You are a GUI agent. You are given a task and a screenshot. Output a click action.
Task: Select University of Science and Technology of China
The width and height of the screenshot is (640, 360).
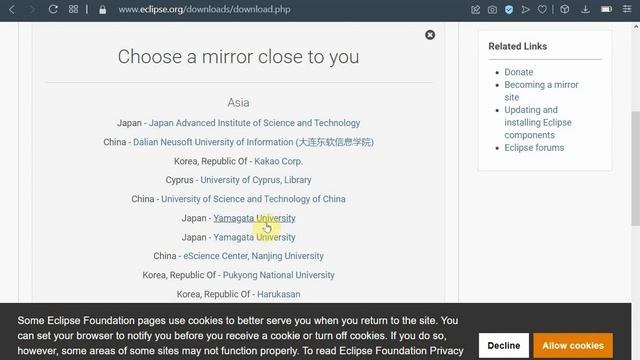253,199
